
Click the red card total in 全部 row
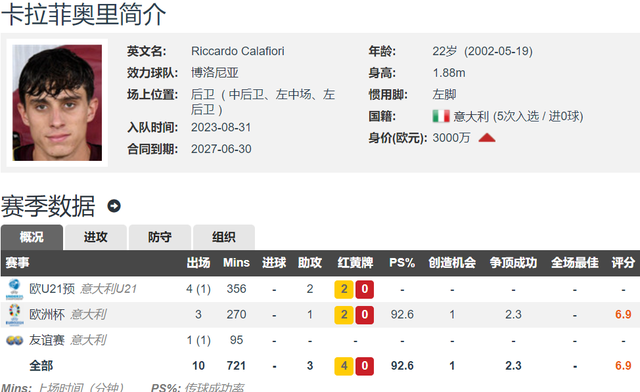(364, 365)
